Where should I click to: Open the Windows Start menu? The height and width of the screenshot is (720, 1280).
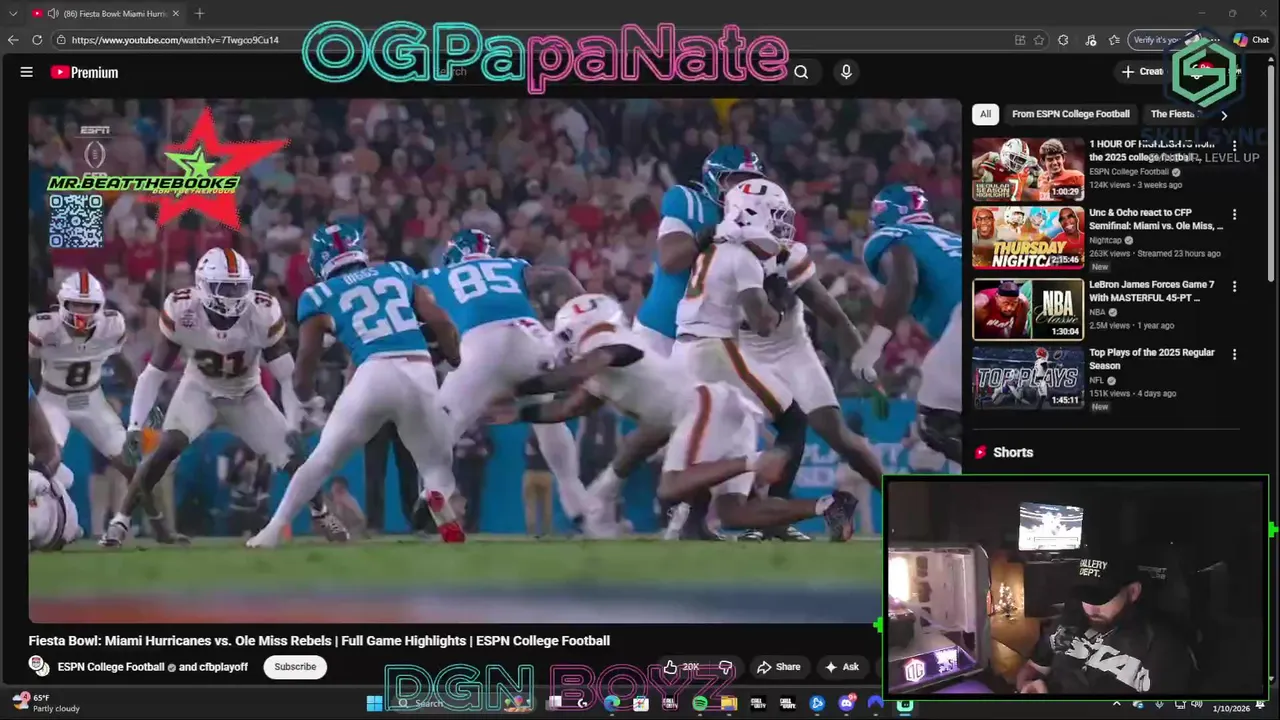point(374,703)
